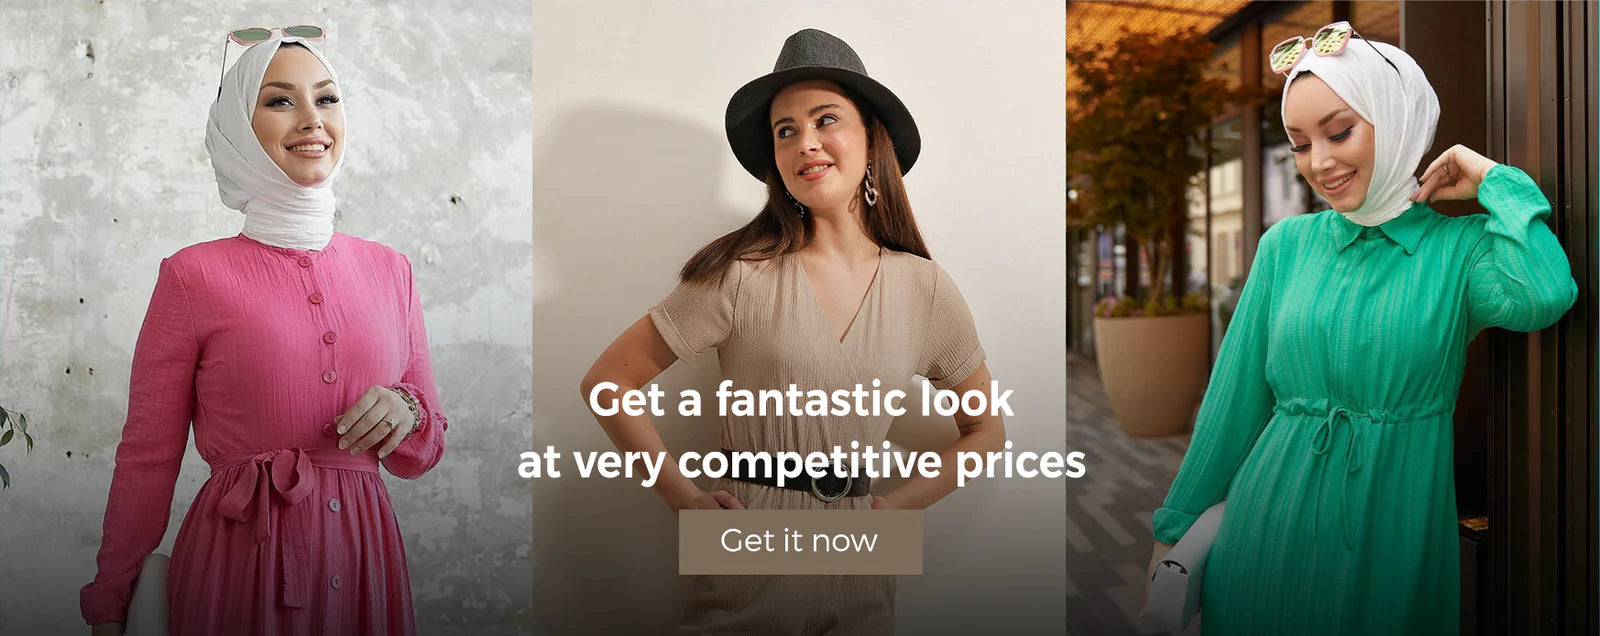Open the pink dress model photo

[x=266, y=318]
